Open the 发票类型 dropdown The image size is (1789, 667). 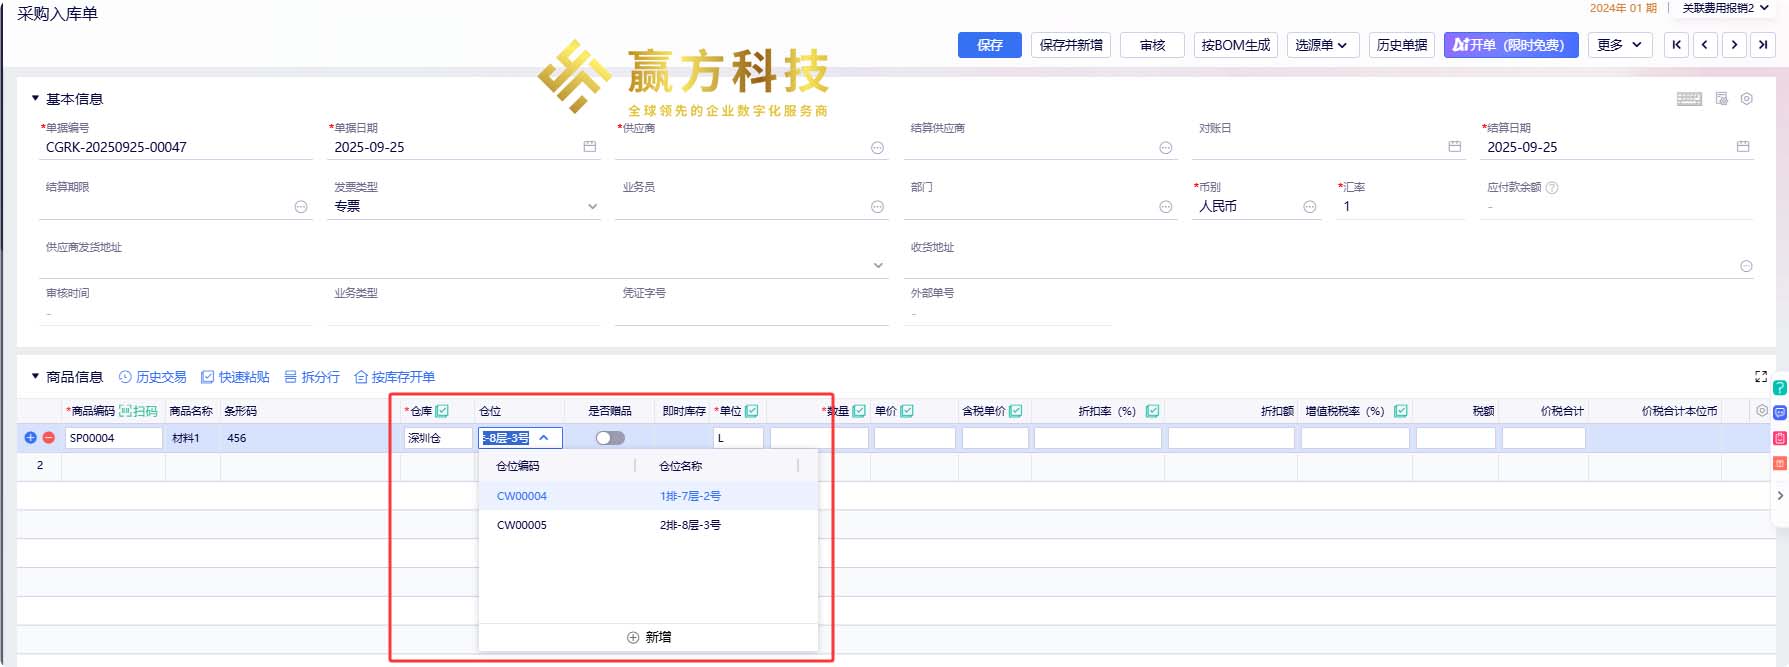click(x=592, y=207)
